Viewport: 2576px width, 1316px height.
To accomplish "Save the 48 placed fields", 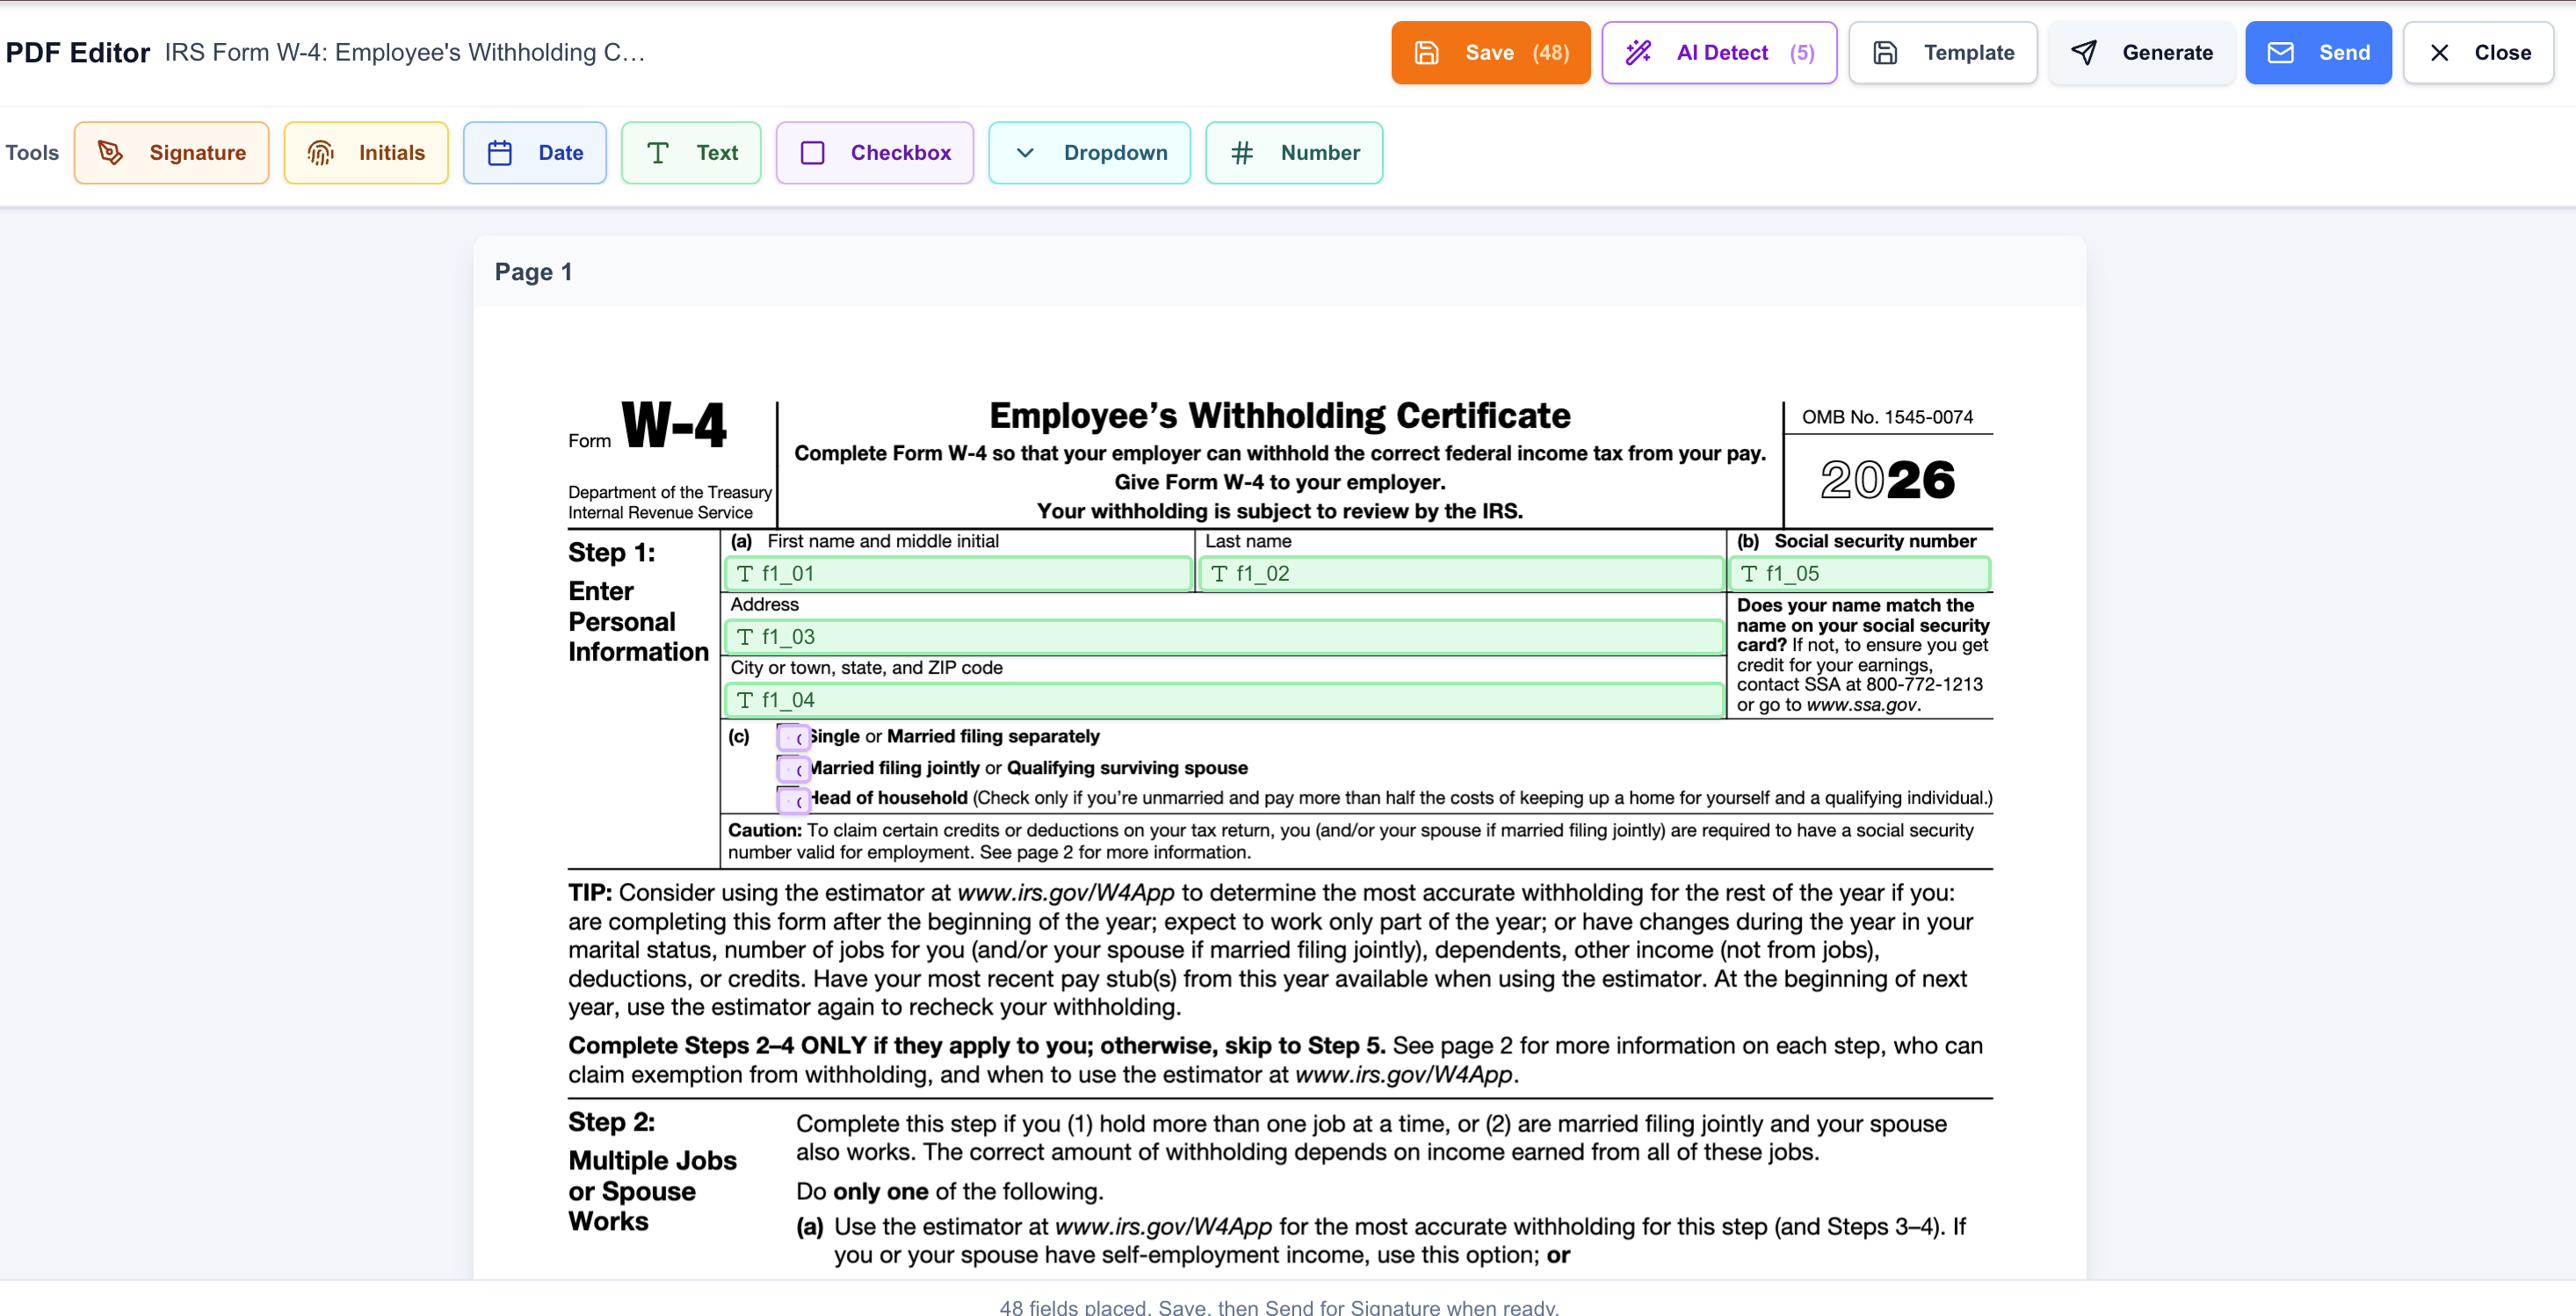I will coord(1490,53).
